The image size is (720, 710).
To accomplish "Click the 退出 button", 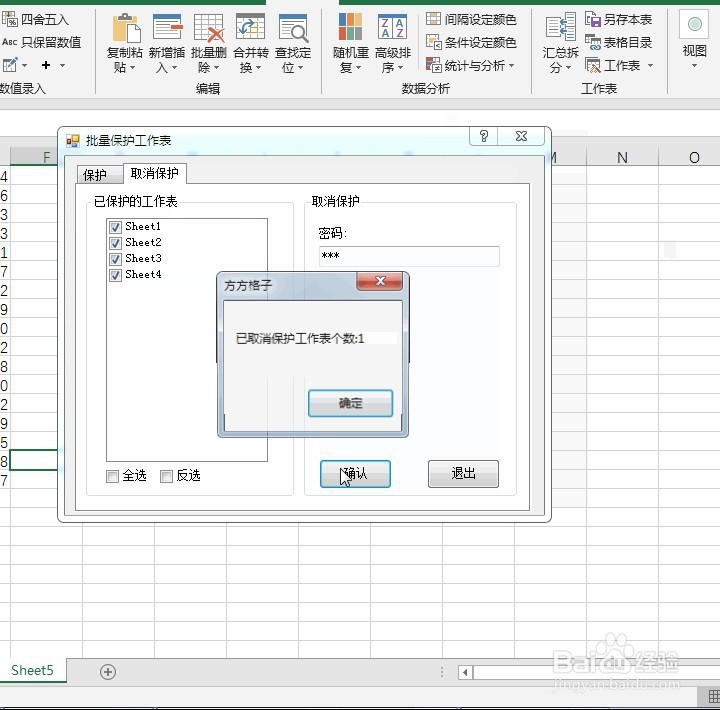I will (x=463, y=473).
